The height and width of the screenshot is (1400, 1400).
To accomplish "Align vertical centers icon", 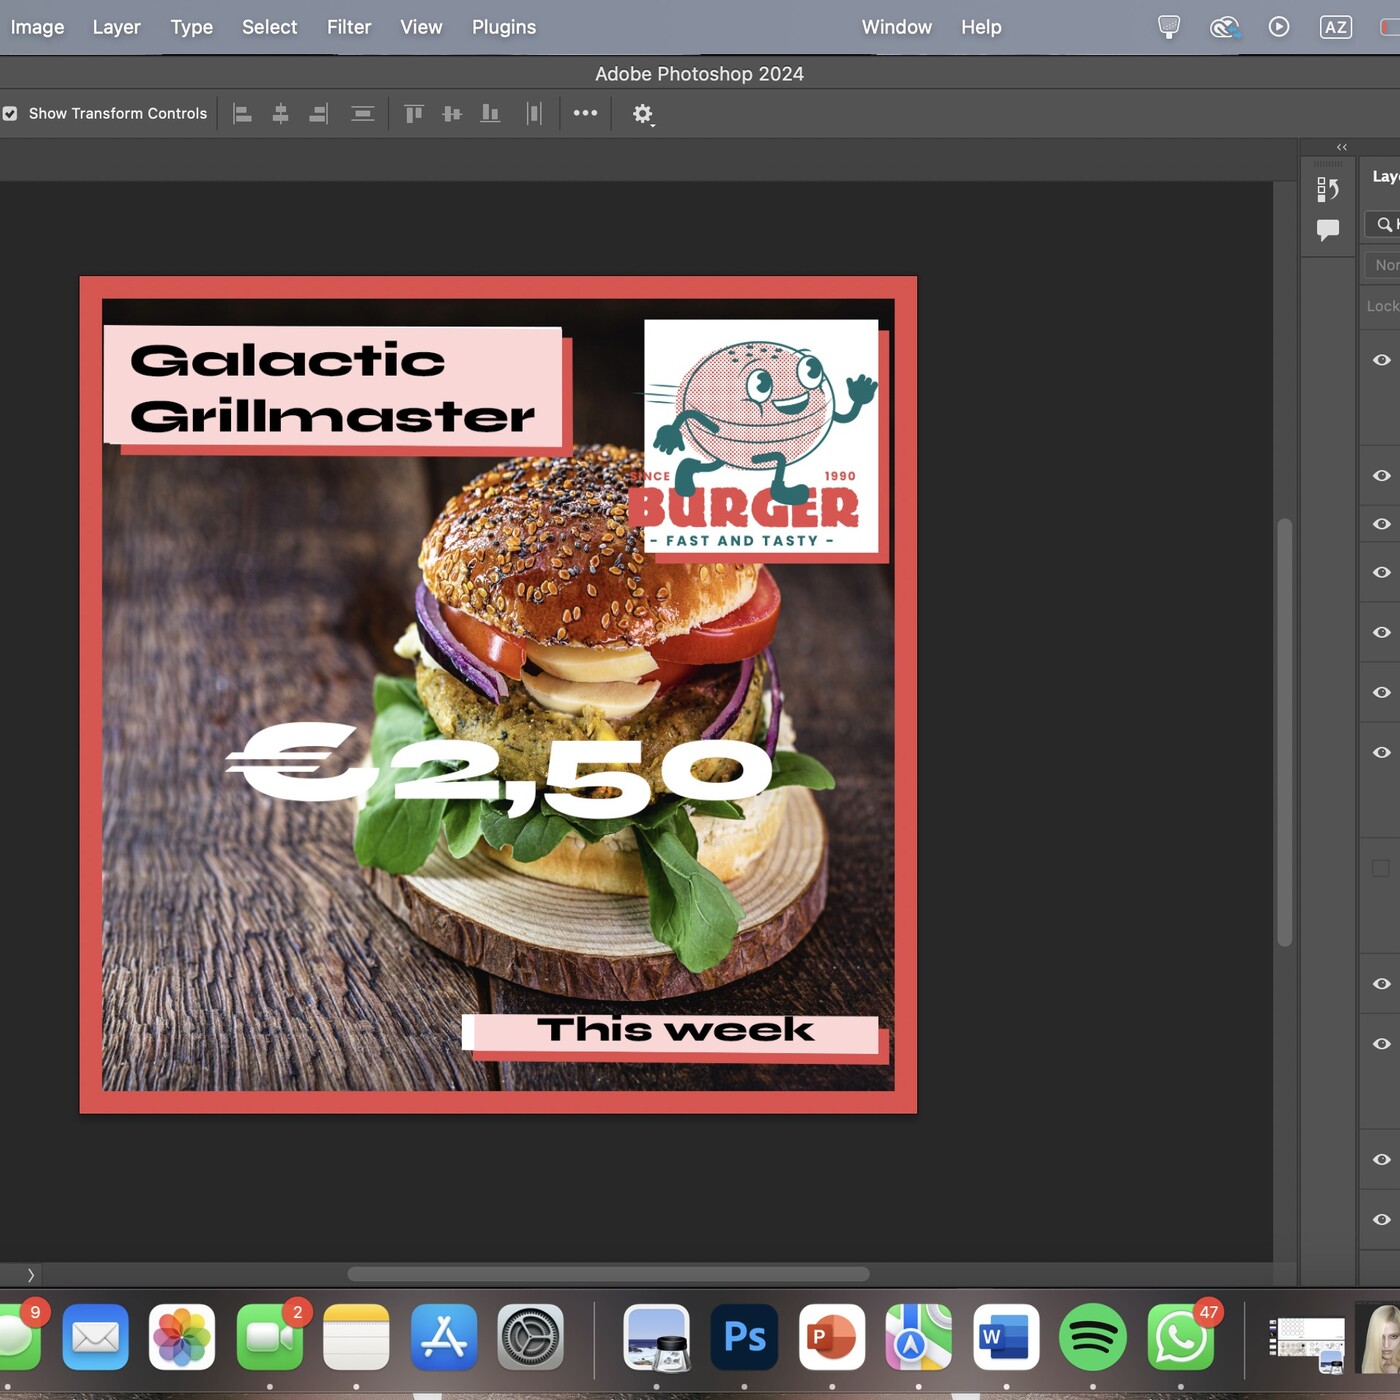I will (x=452, y=114).
